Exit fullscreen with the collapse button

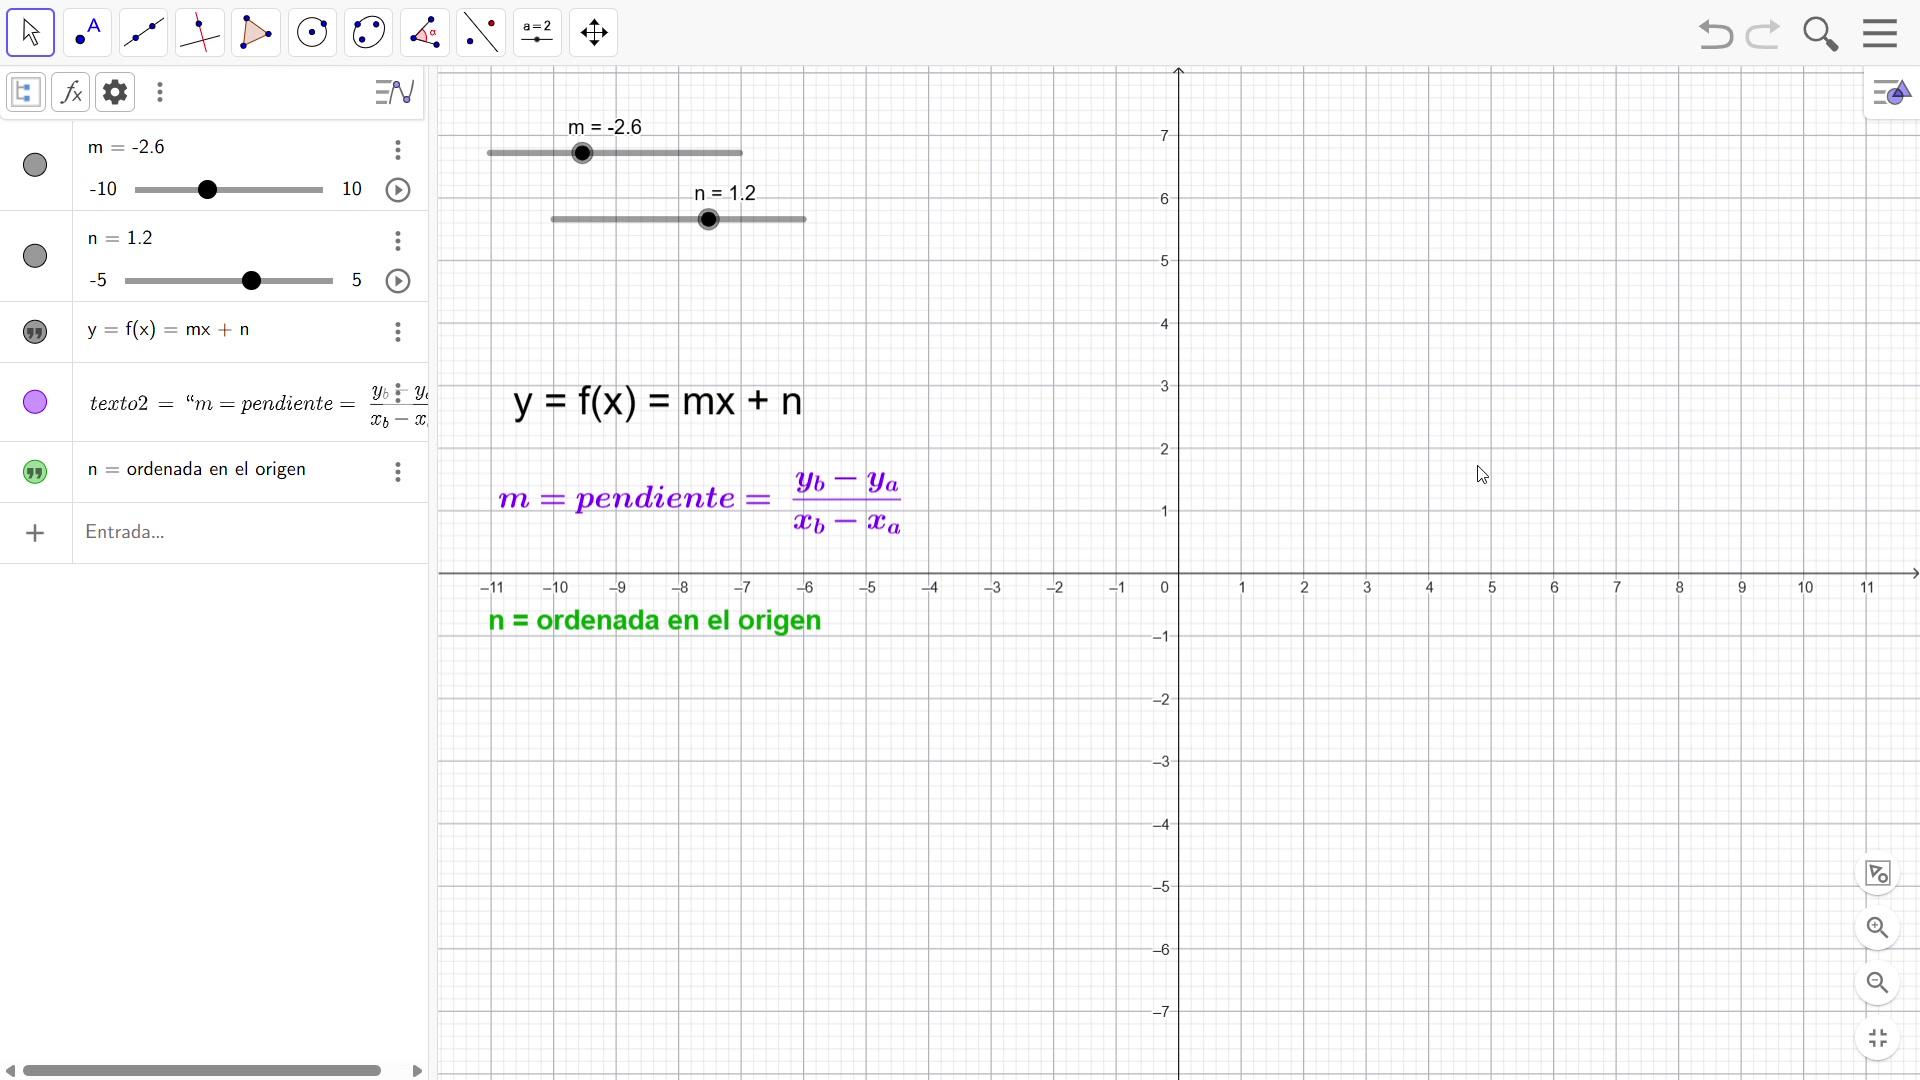point(1878,1039)
